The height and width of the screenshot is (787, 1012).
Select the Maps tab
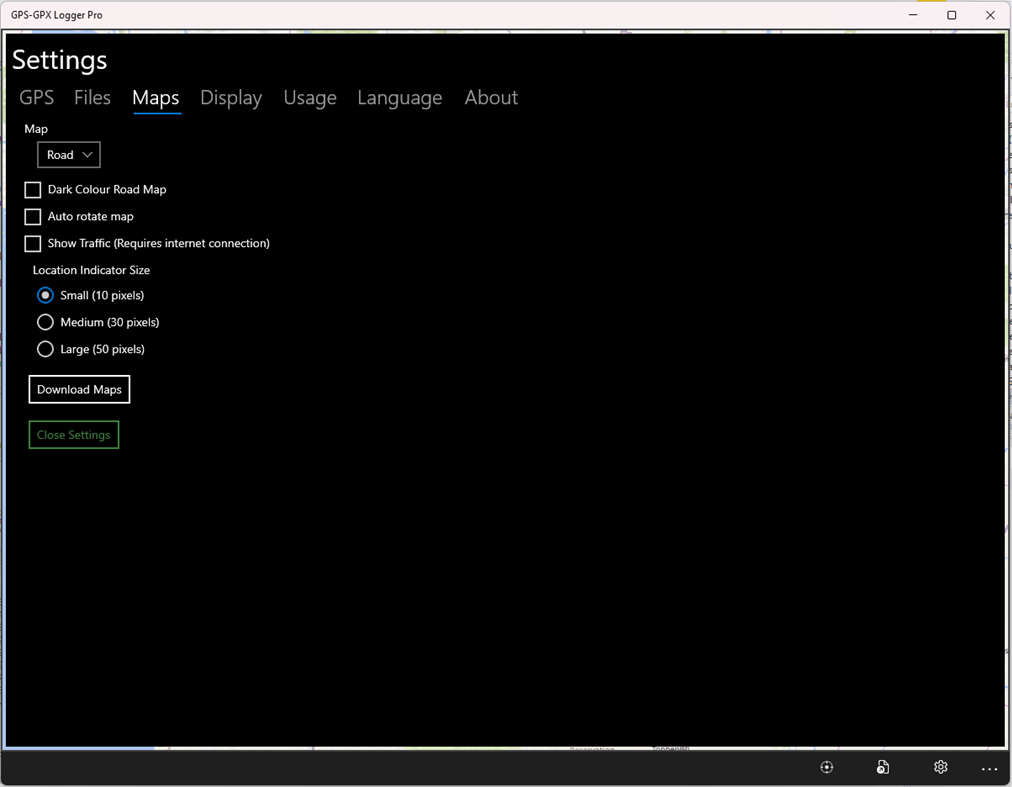155,97
